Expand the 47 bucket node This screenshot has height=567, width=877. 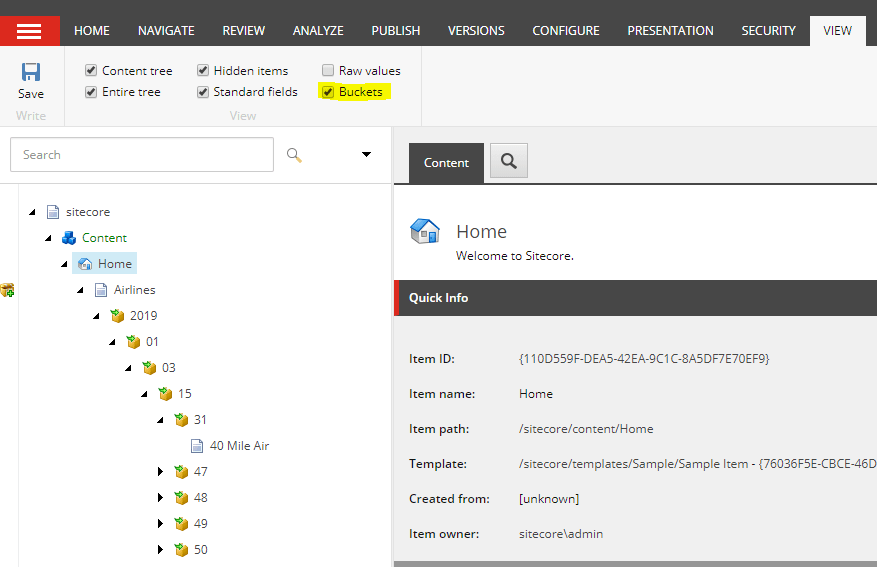pos(161,472)
